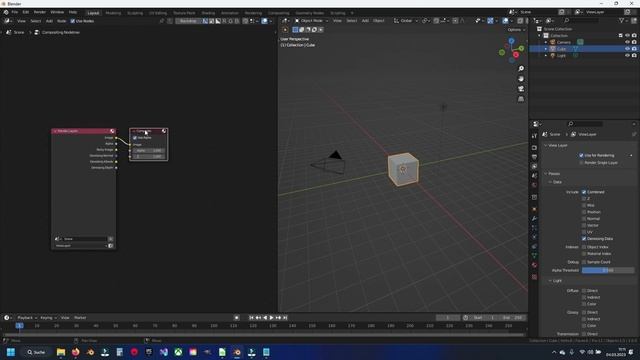Click the Light object icon in outliner
640x360 pixels.
(x=553, y=56)
